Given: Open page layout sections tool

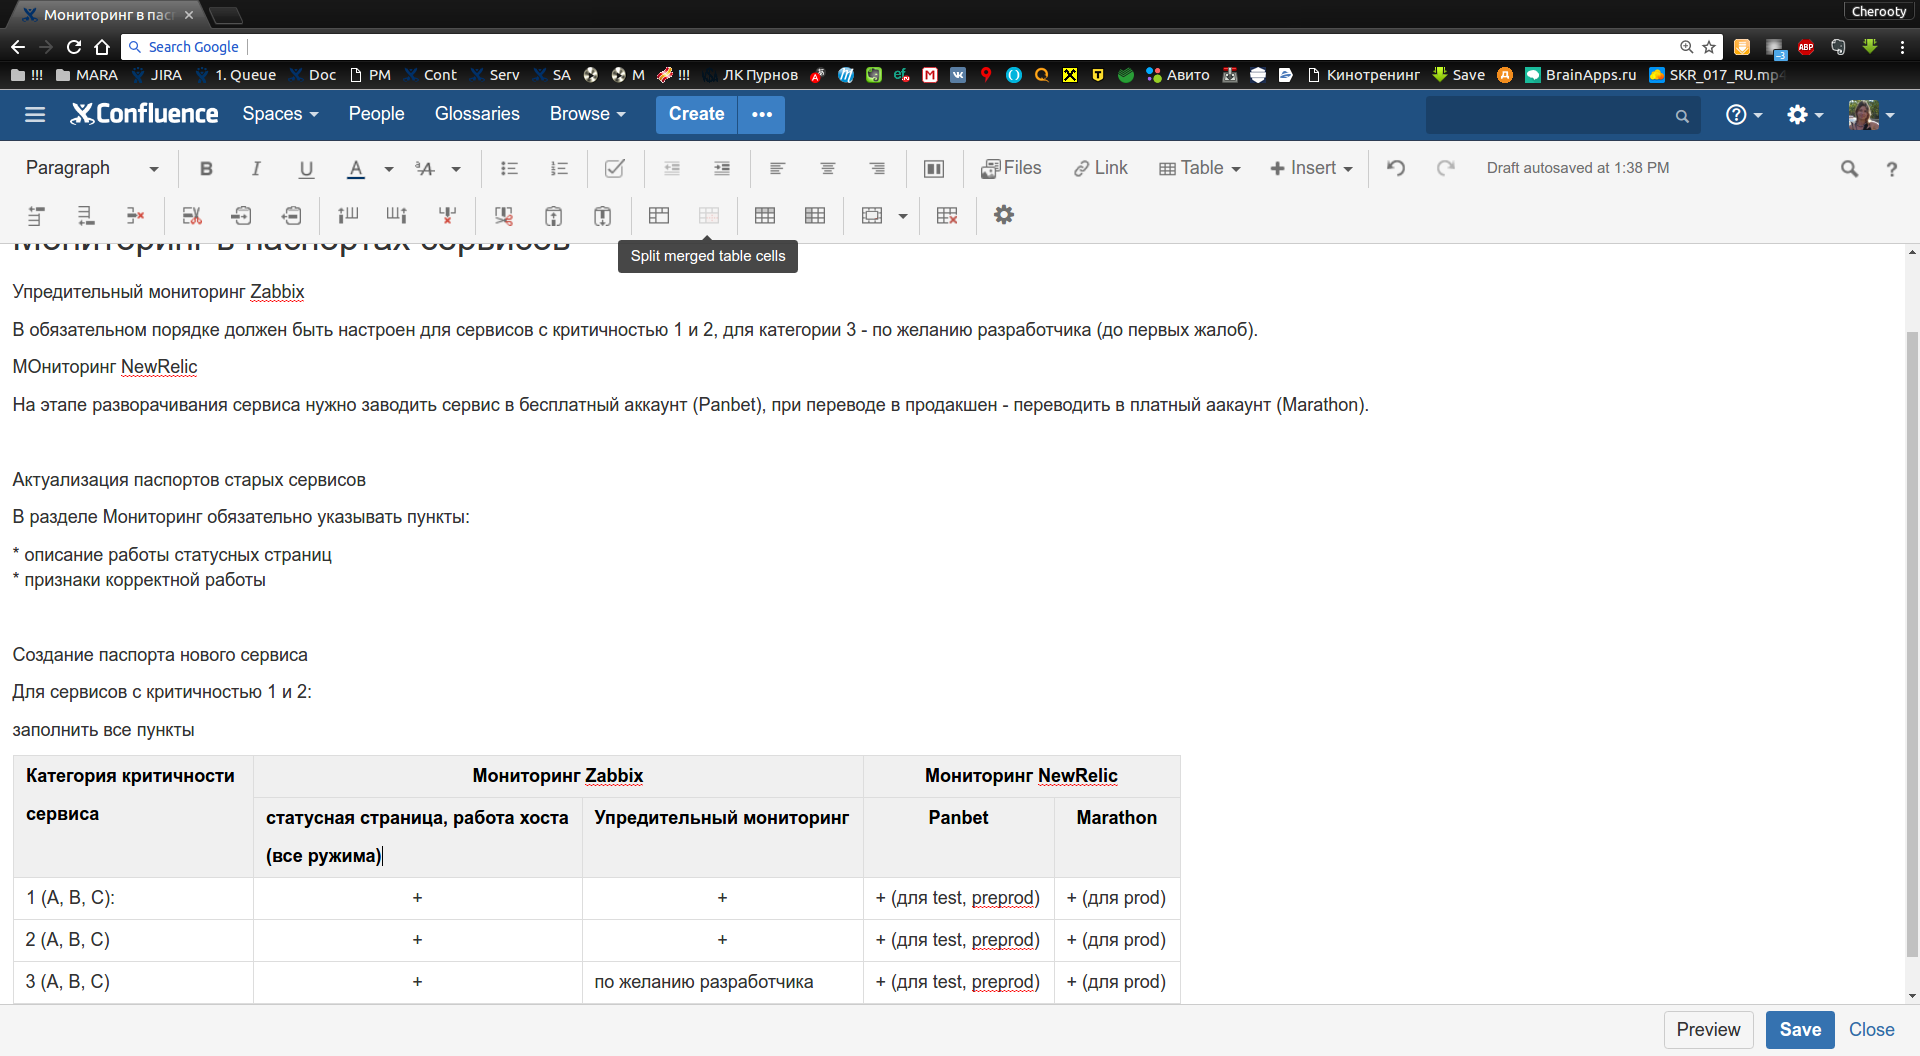Looking at the screenshot, I should (x=934, y=169).
